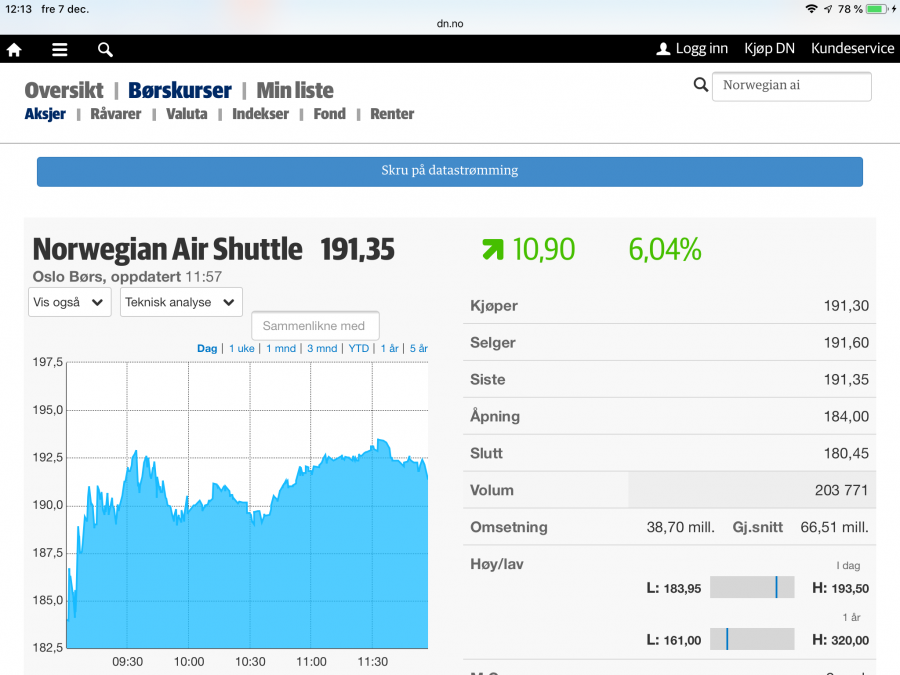Click the day high H: 193,50
The width and height of the screenshot is (900, 675).
840,588
